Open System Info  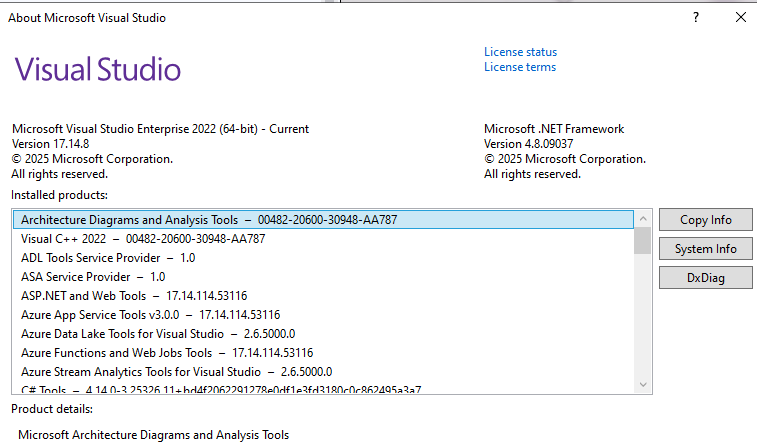click(x=705, y=249)
